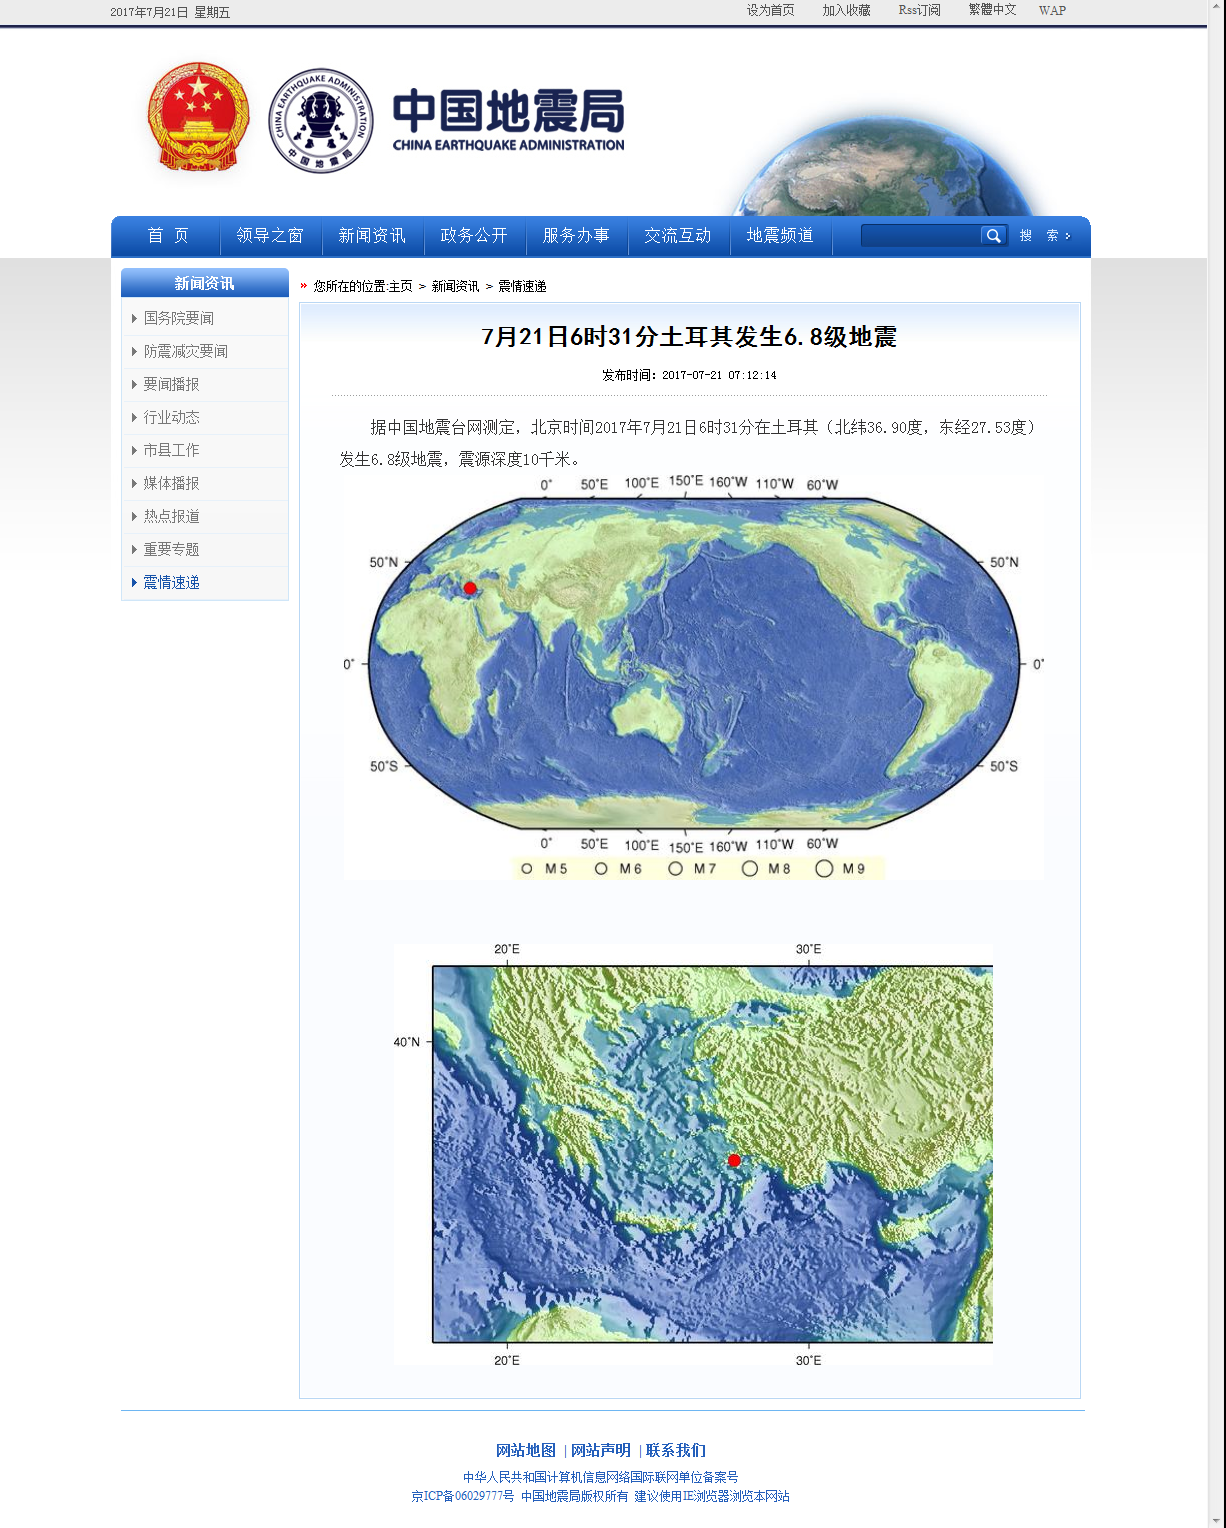Switch to 繁體中文 version
The width and height of the screenshot is (1226, 1528).
(x=991, y=9)
